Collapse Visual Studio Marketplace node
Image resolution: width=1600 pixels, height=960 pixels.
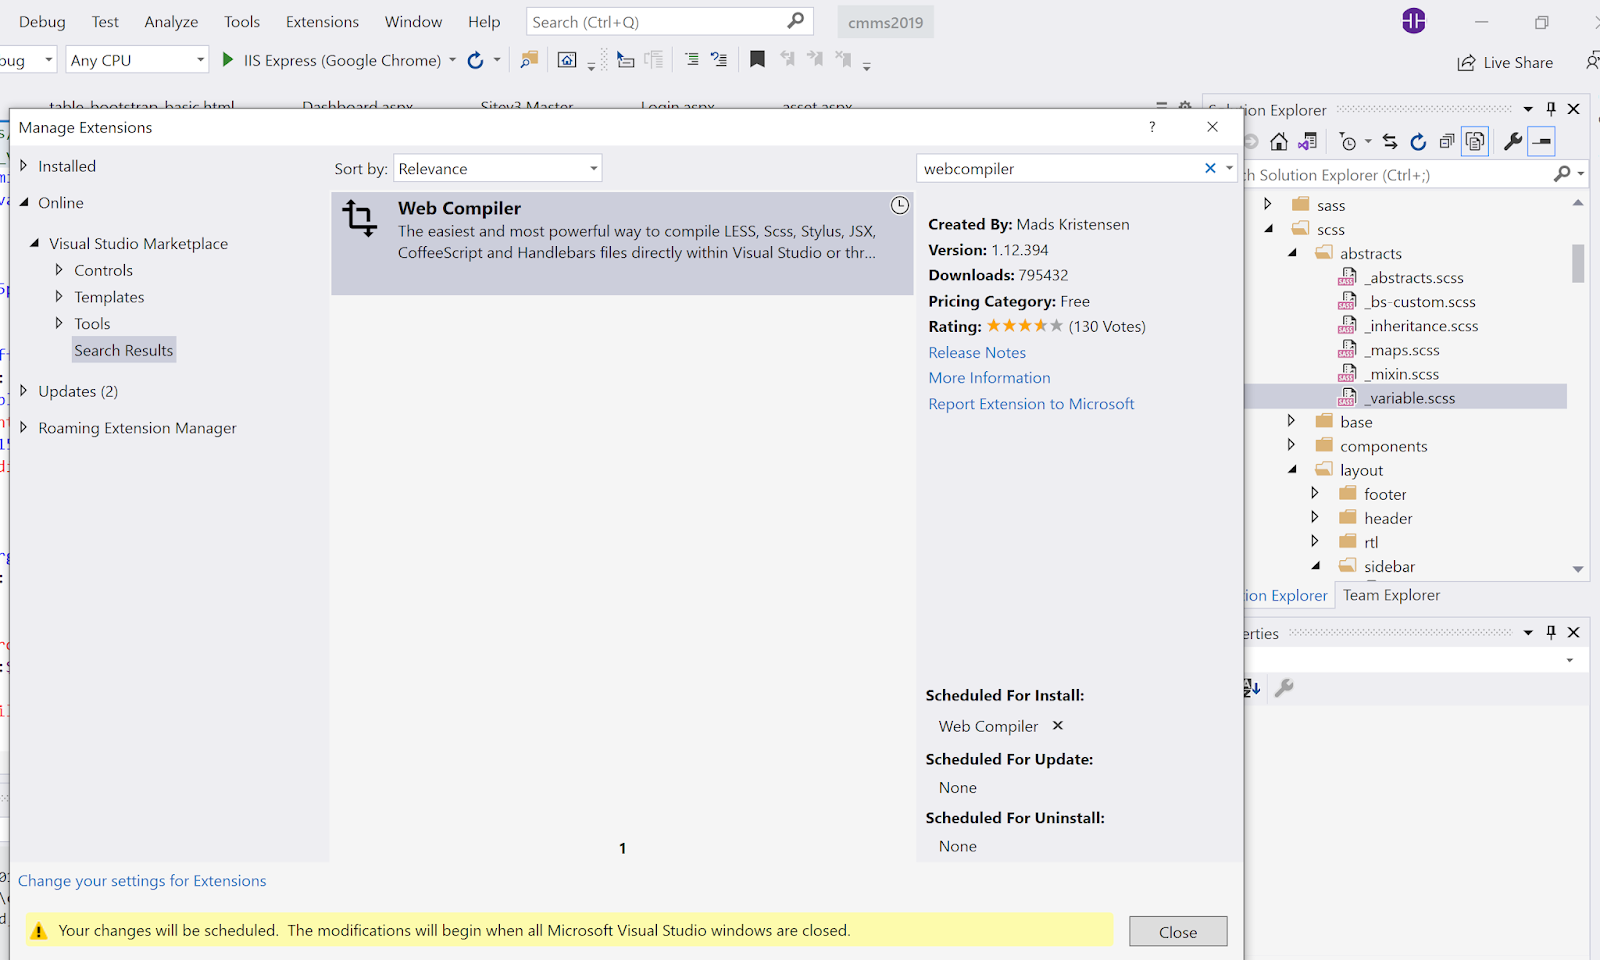click(x=35, y=243)
